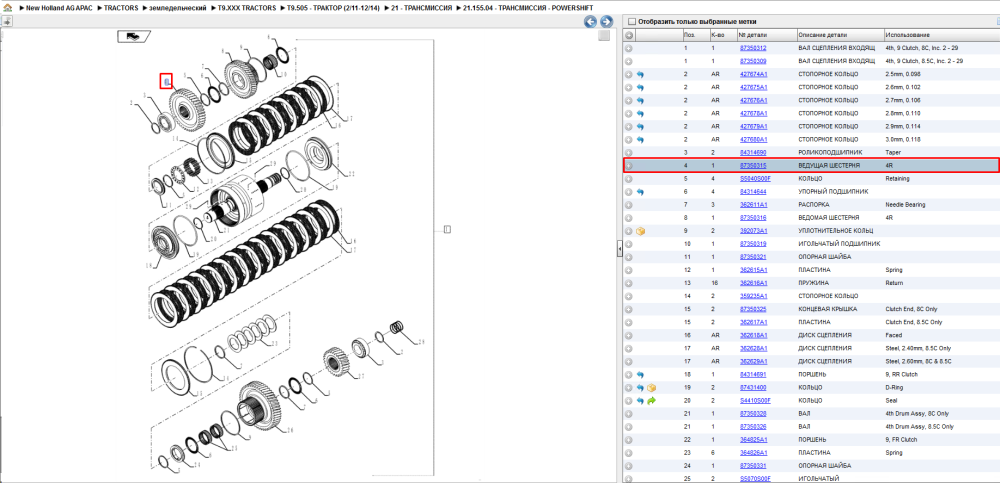This screenshot has width=1000, height=483.
Task: Click supersession arrow for 84314644
Action: (x=641, y=192)
